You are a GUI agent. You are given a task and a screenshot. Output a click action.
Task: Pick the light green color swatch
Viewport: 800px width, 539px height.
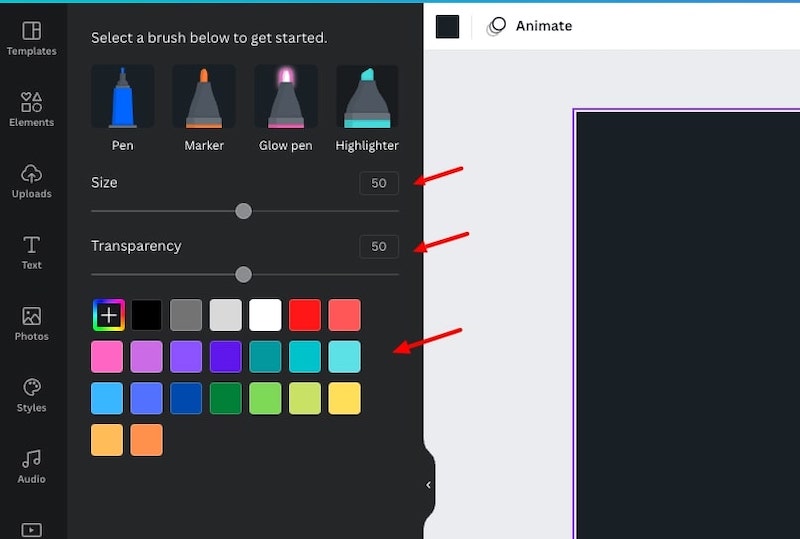click(265, 398)
